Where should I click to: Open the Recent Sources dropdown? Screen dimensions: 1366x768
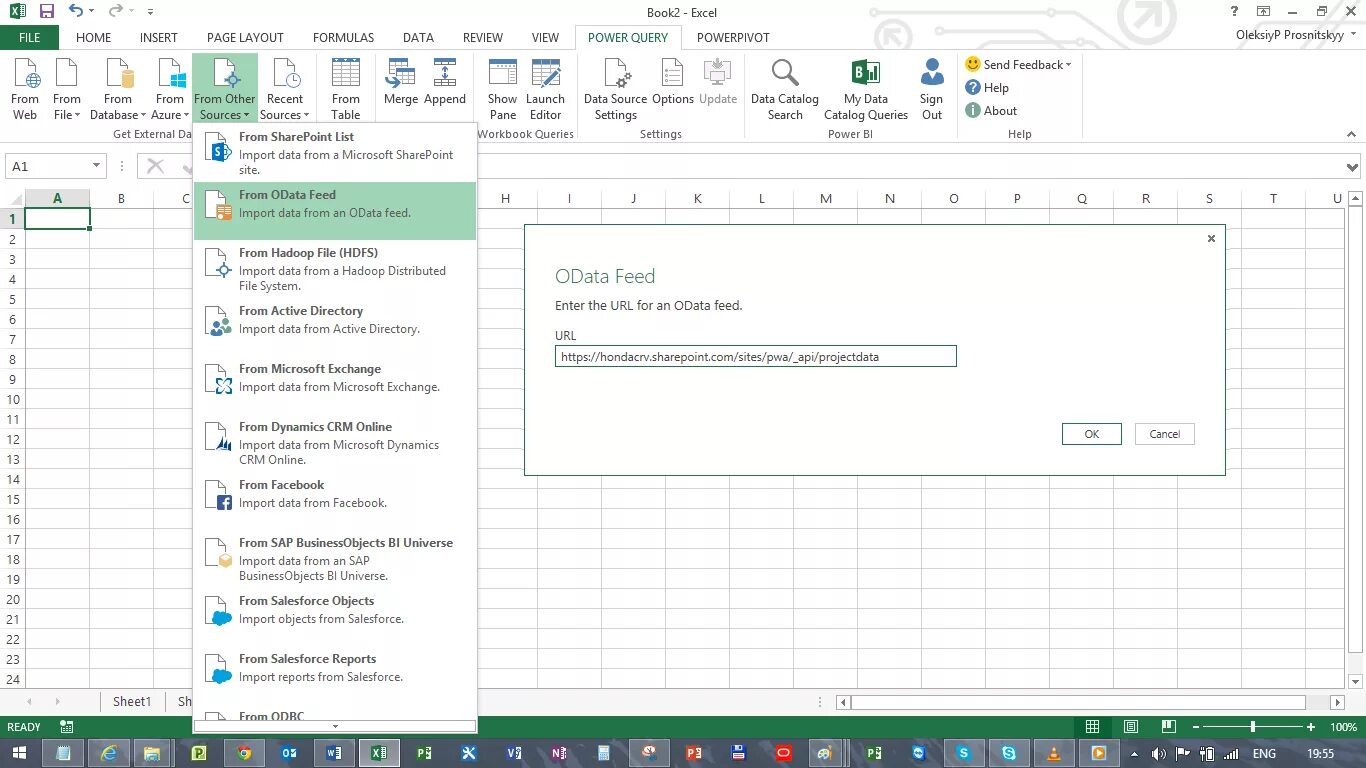click(285, 89)
